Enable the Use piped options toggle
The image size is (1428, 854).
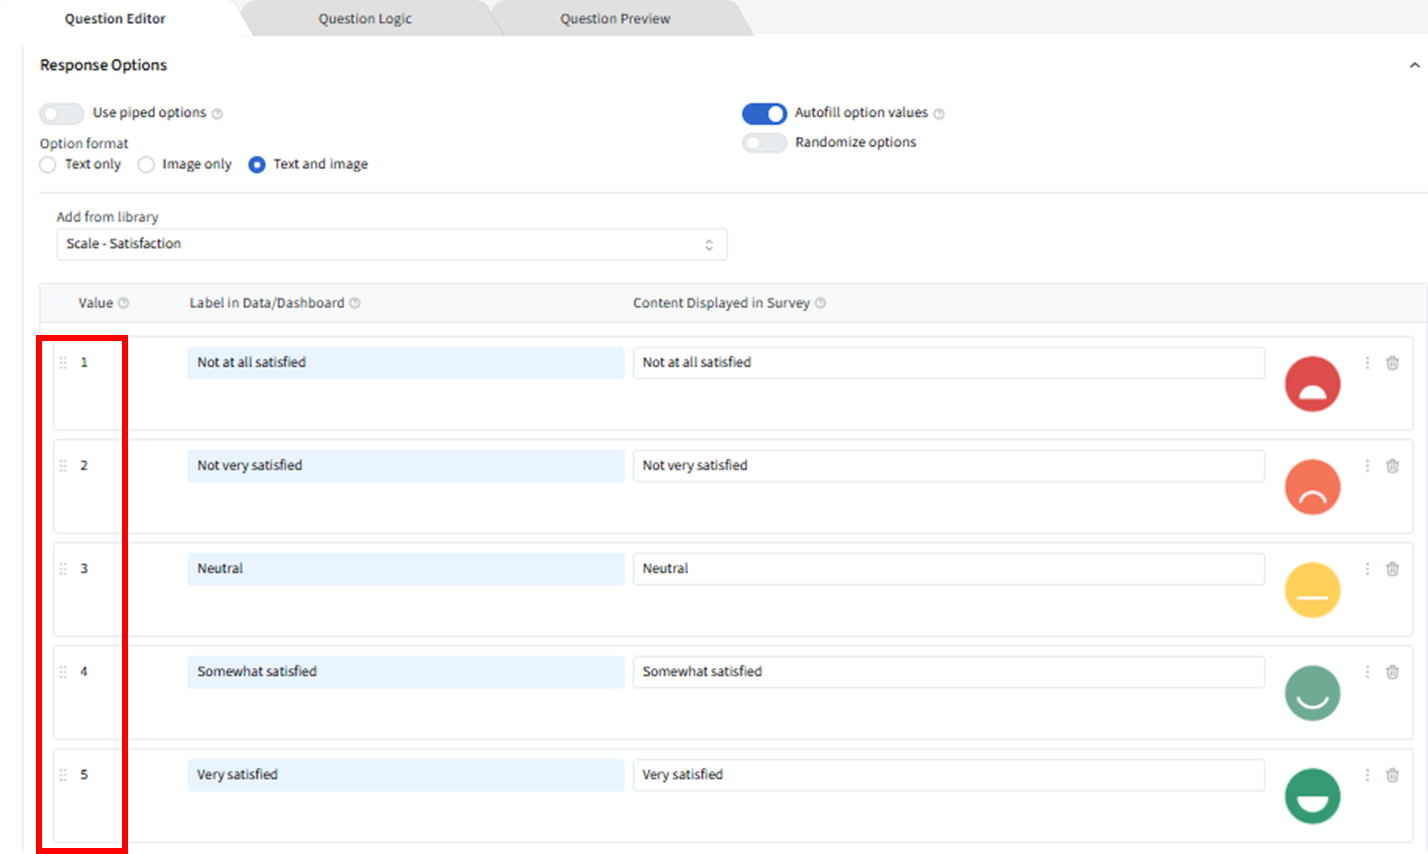click(x=62, y=113)
